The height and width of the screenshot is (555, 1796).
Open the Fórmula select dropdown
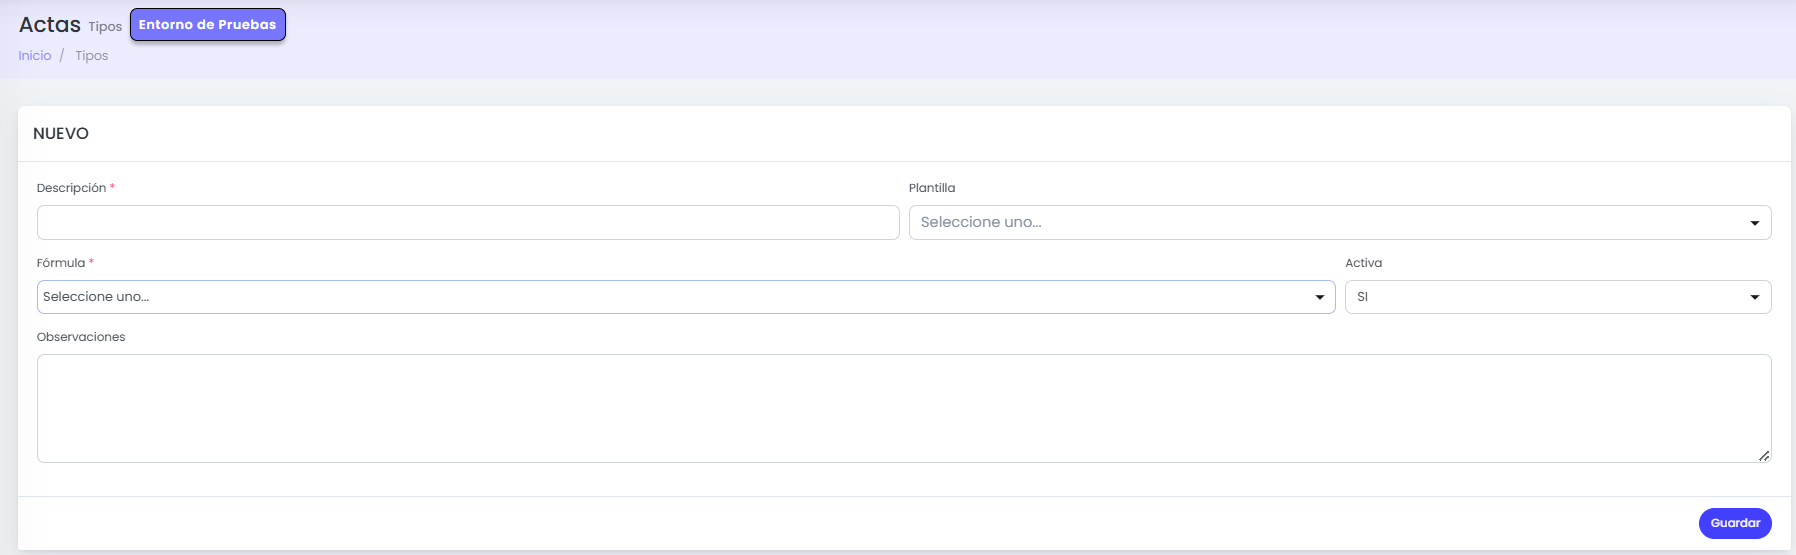pyautogui.click(x=686, y=297)
